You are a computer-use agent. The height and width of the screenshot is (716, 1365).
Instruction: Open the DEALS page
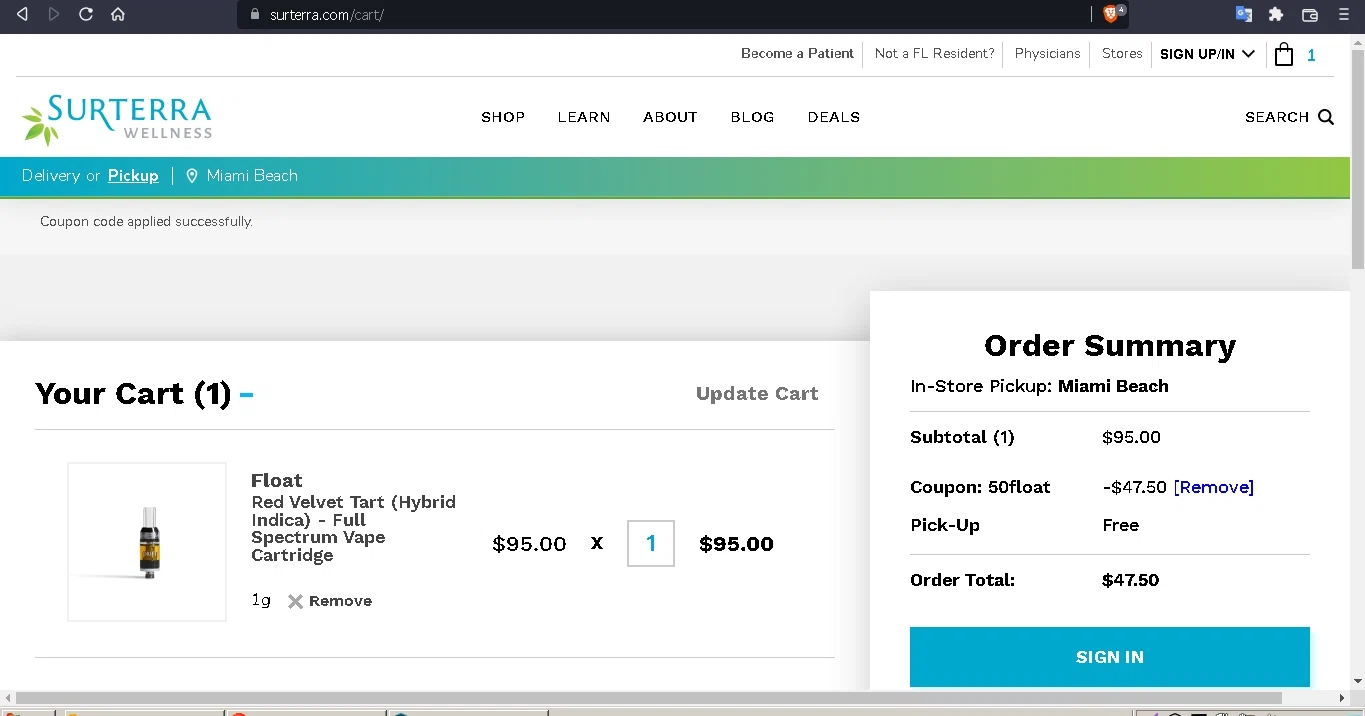(x=834, y=117)
